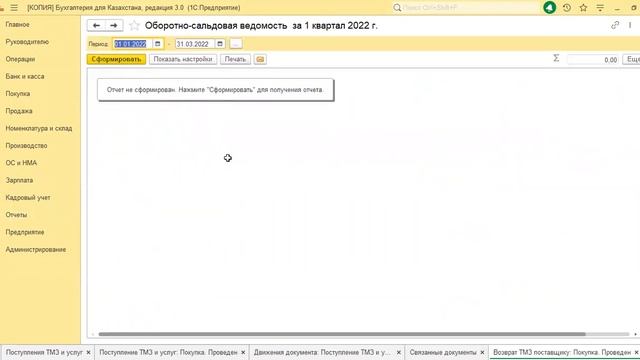The image size is (640, 360).
Task: Open Покупка section
Action: tap(18, 93)
